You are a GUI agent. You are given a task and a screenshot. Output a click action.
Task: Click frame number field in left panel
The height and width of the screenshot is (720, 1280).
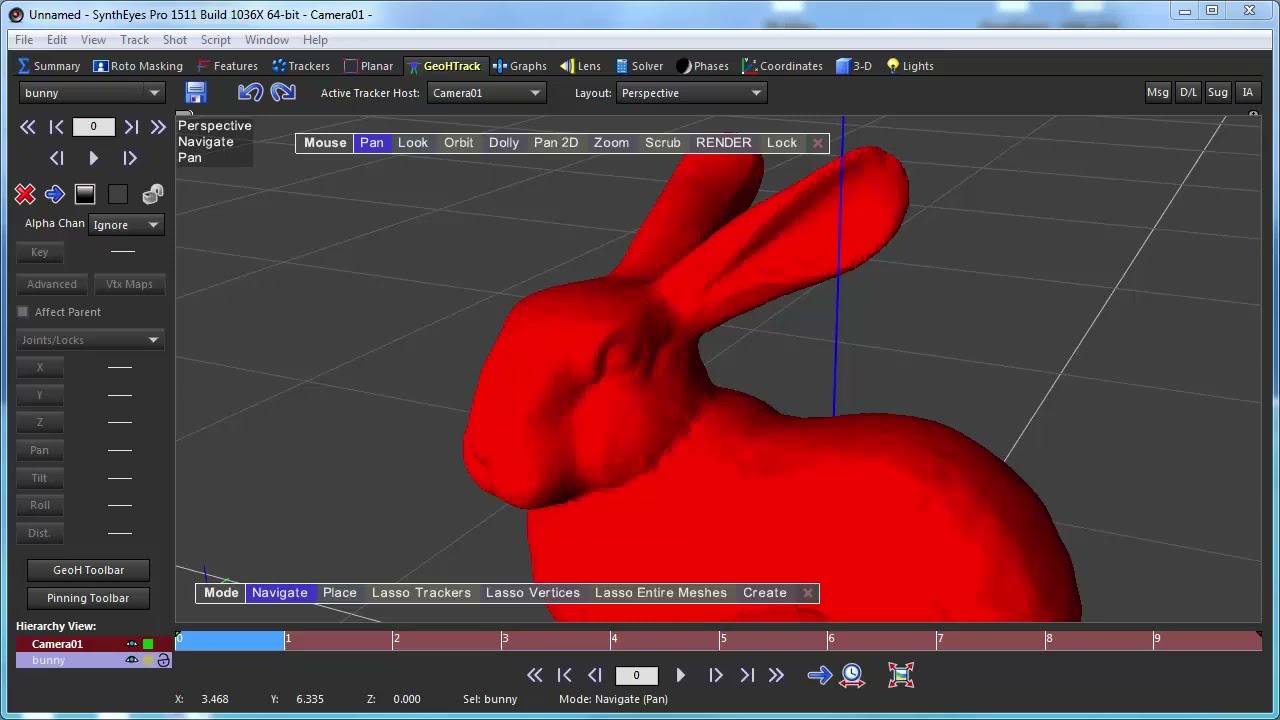point(93,127)
